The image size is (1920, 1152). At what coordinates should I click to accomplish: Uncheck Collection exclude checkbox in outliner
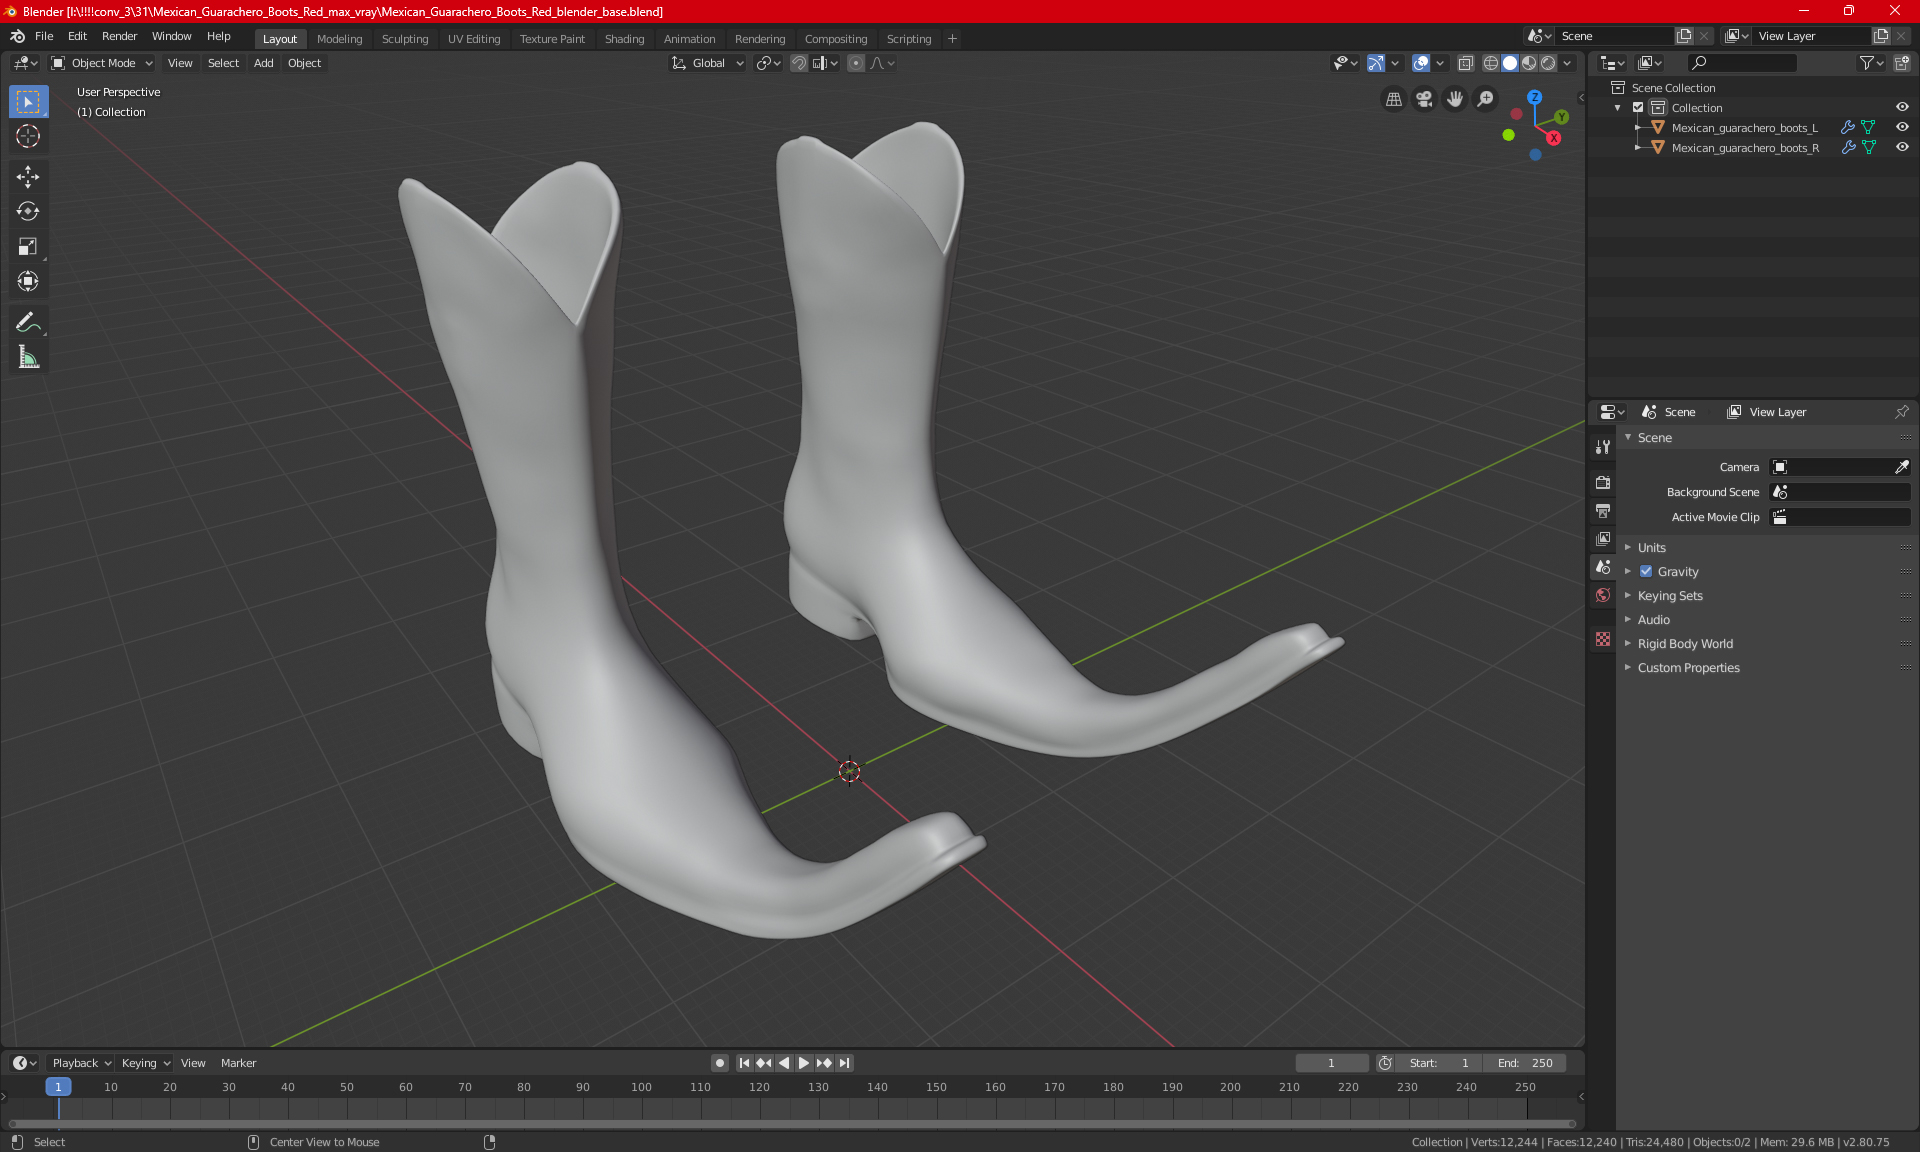pos(1638,107)
